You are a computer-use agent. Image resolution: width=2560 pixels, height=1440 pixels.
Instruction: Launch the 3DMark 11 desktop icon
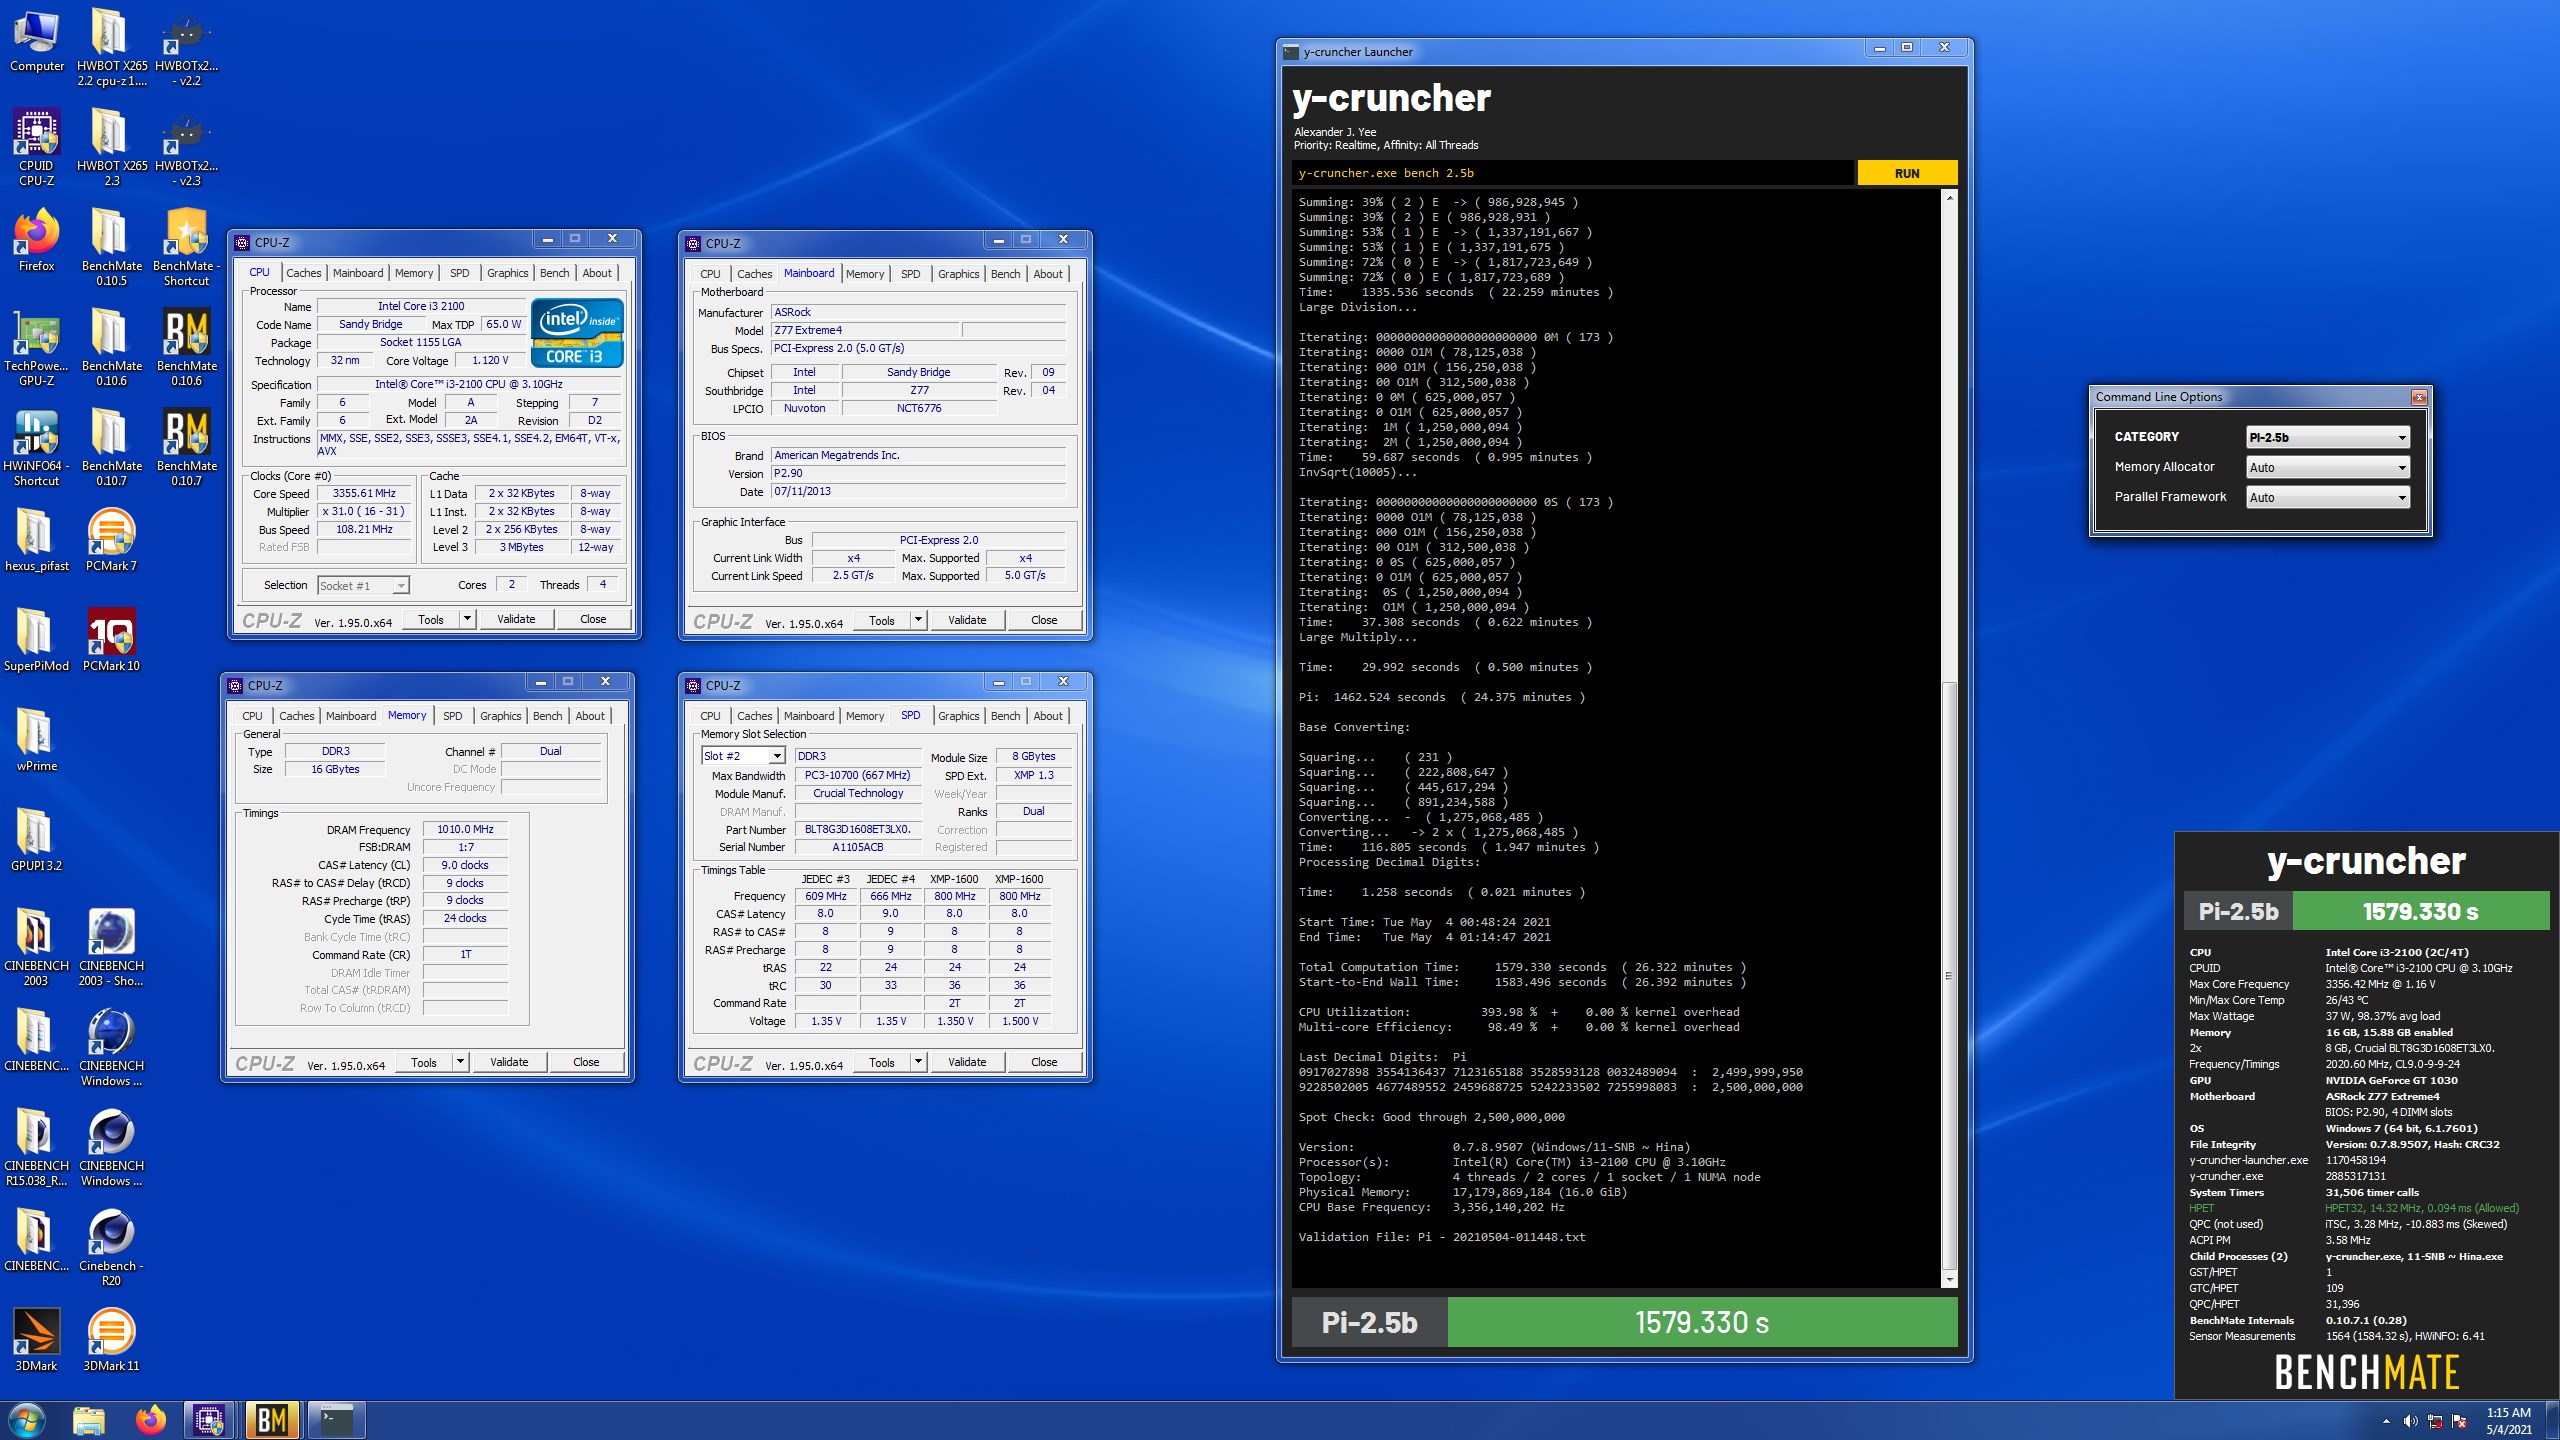[111, 1340]
